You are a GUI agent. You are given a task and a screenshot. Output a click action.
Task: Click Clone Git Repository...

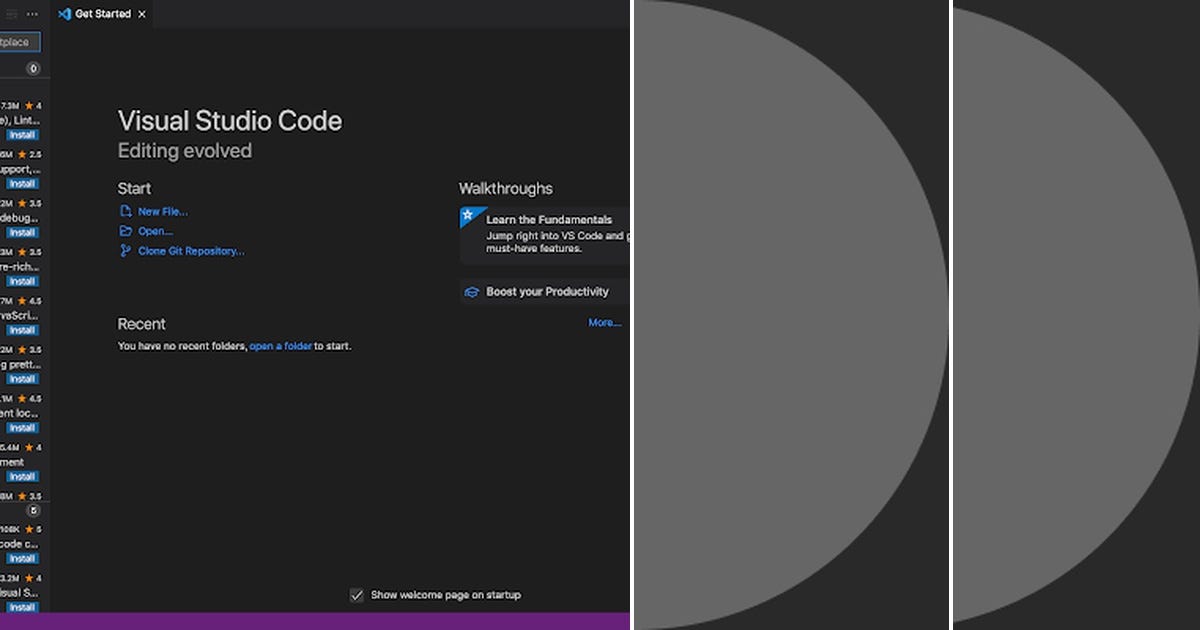pos(191,251)
